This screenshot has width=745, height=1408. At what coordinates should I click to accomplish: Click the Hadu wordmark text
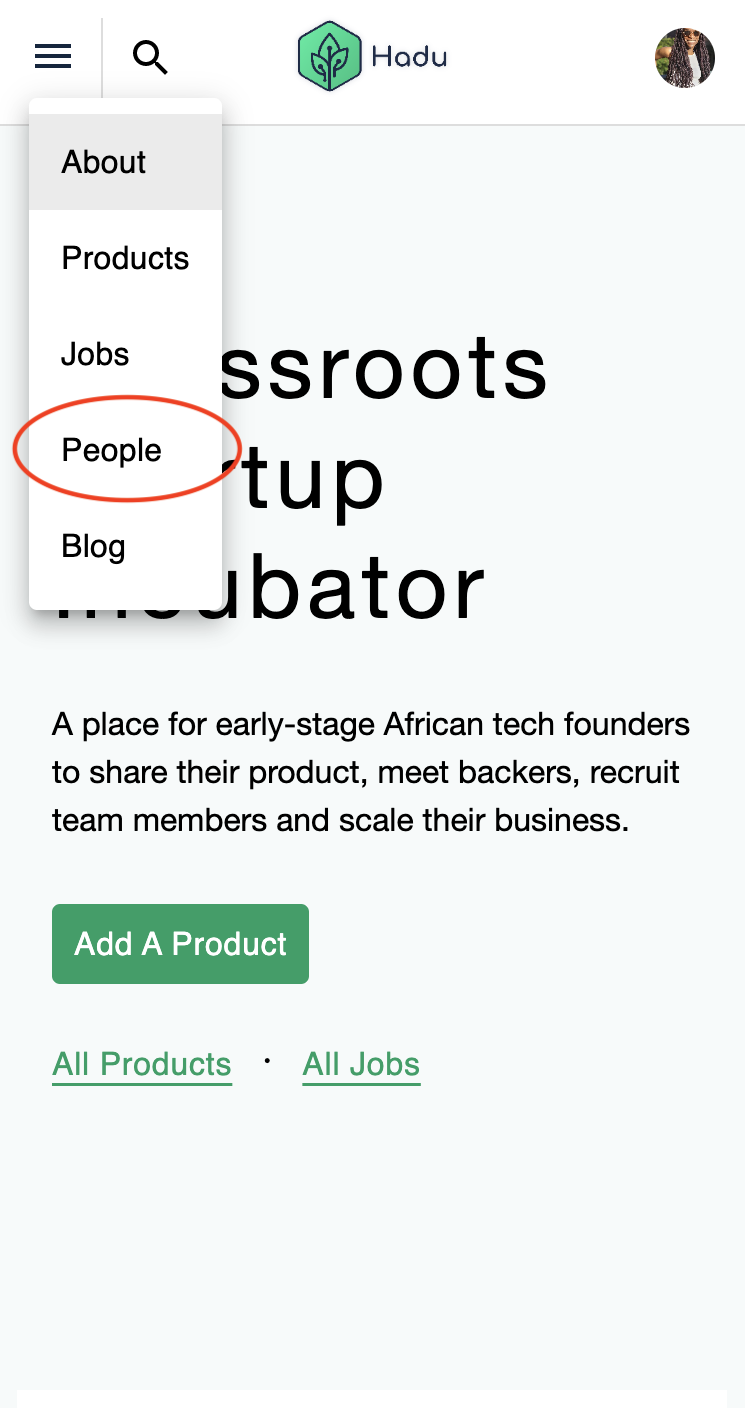pyautogui.click(x=409, y=57)
